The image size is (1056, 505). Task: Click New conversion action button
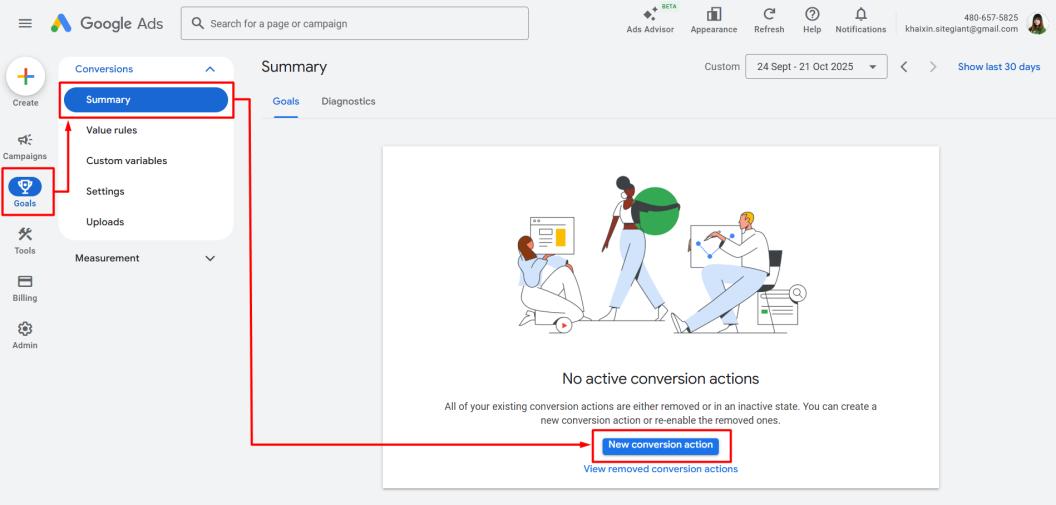coord(660,445)
